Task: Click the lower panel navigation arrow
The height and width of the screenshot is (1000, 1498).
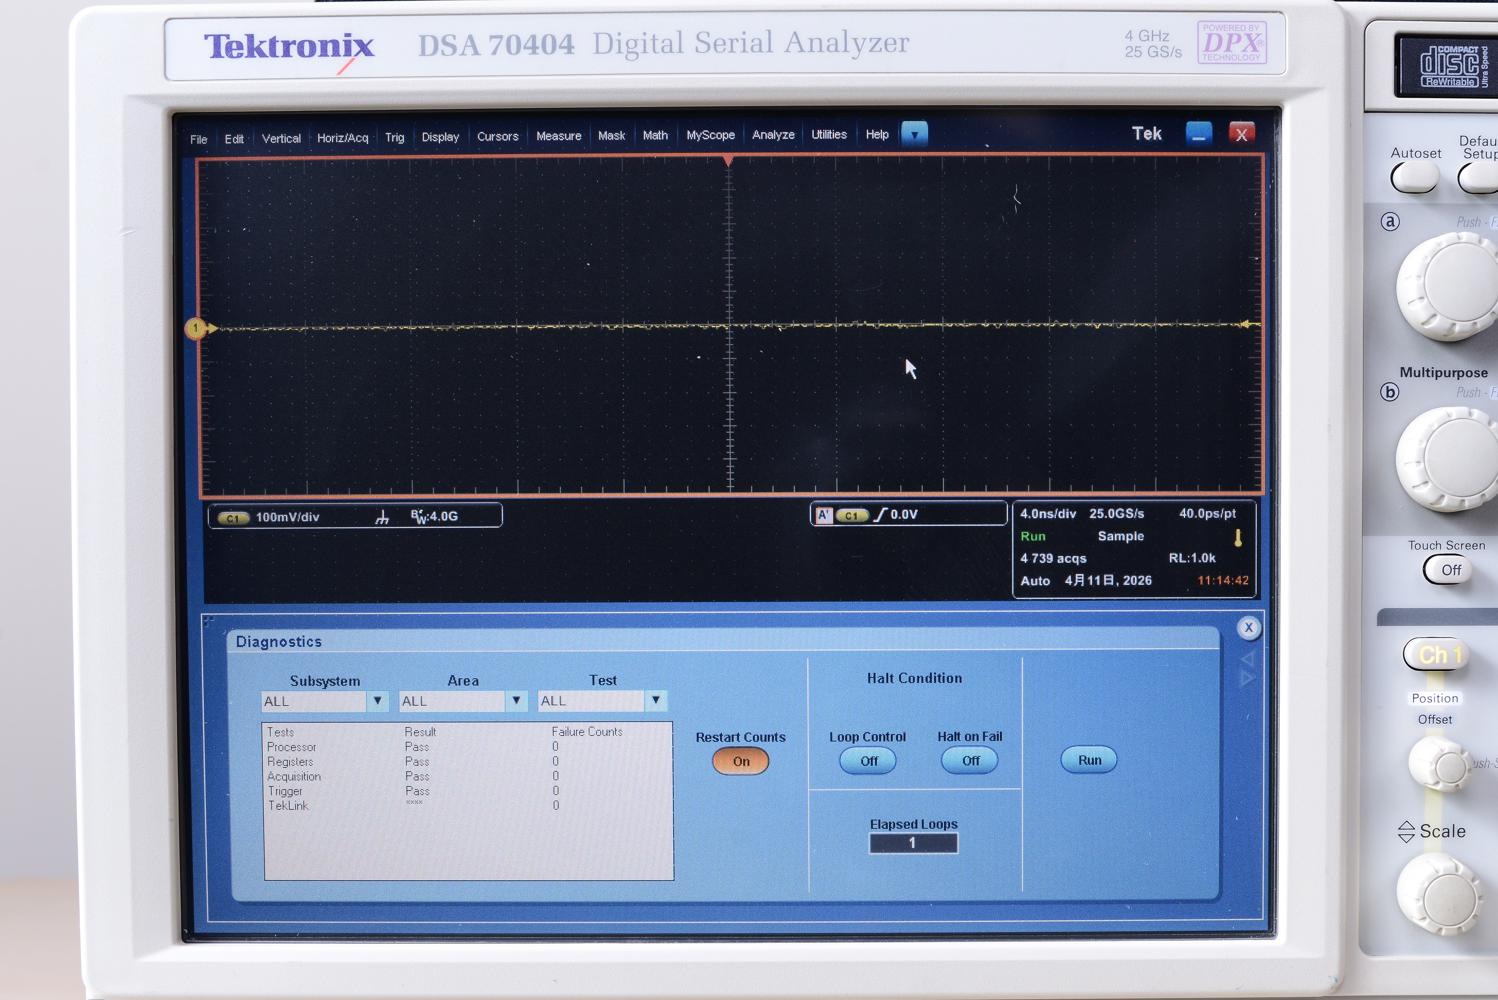Action: click(x=1247, y=678)
